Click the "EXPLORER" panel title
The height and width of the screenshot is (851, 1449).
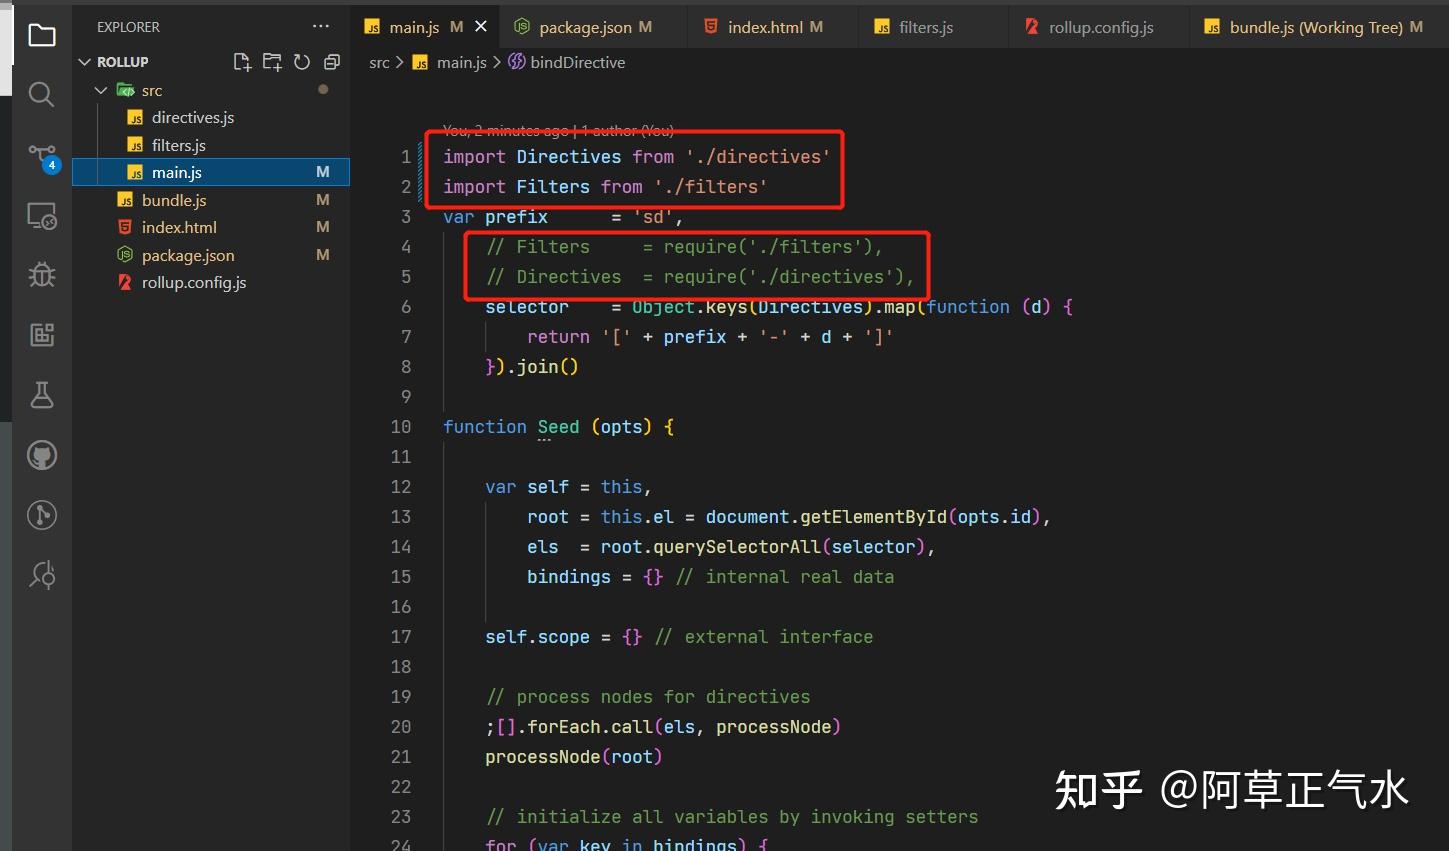point(128,27)
